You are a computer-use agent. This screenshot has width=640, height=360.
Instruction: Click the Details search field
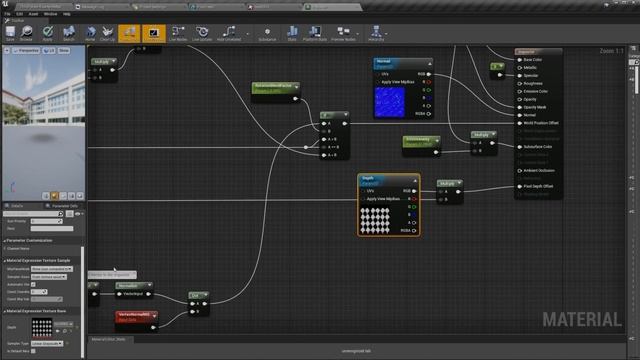pos(33,213)
